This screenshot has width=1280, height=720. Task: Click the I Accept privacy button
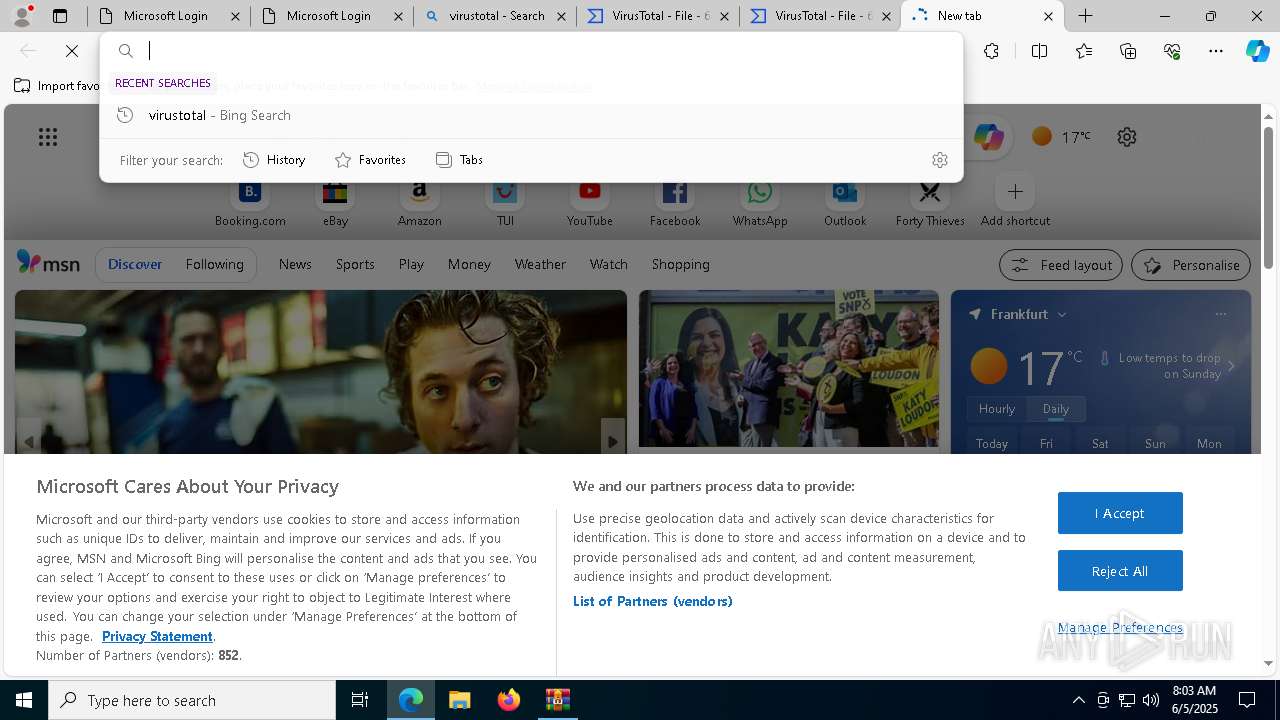point(1120,513)
